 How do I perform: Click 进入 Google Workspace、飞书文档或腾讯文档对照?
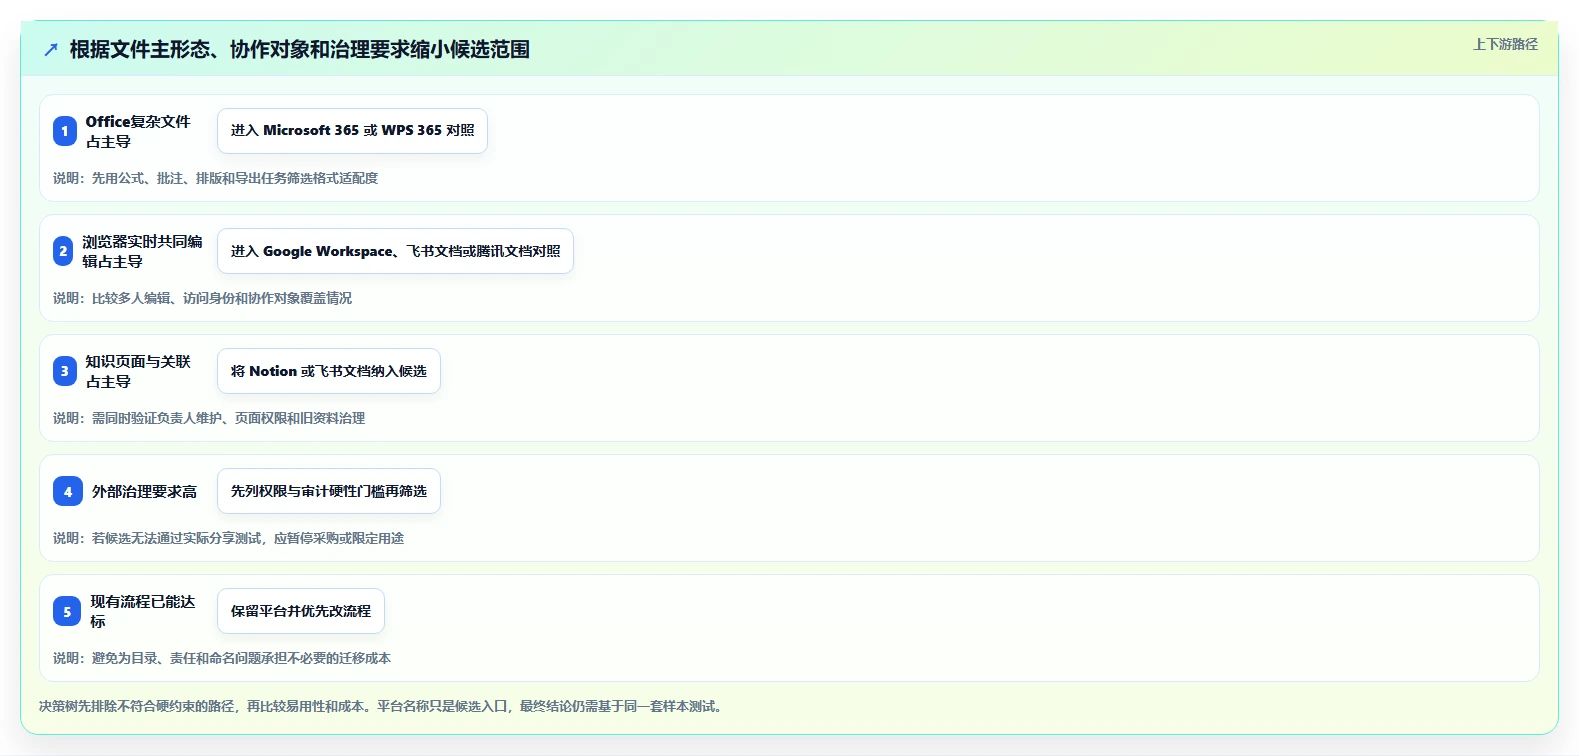pyautogui.click(x=395, y=251)
